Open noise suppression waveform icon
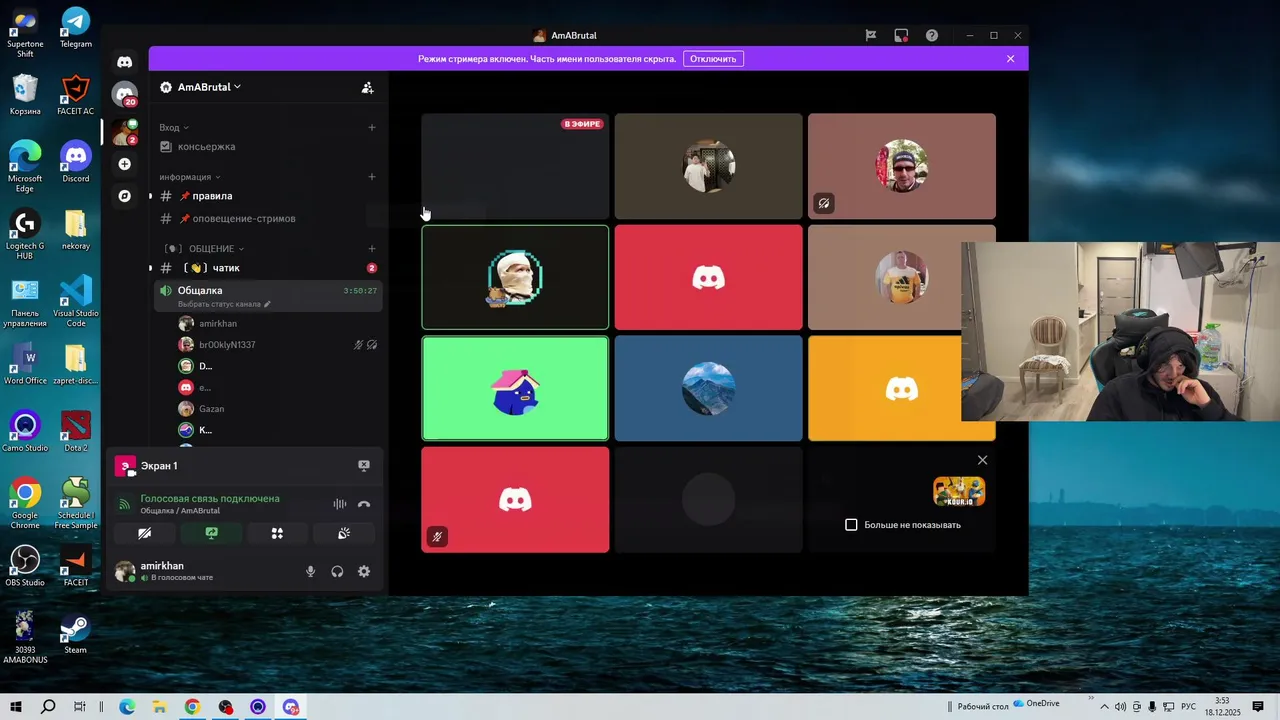This screenshot has height=720, width=1280. tap(340, 504)
